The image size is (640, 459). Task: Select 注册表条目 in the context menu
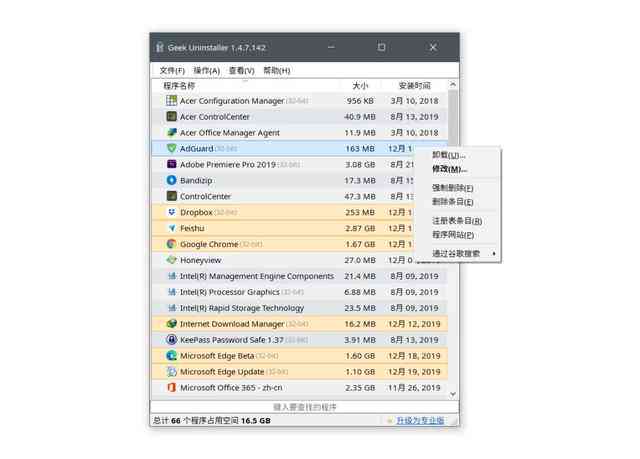457,221
